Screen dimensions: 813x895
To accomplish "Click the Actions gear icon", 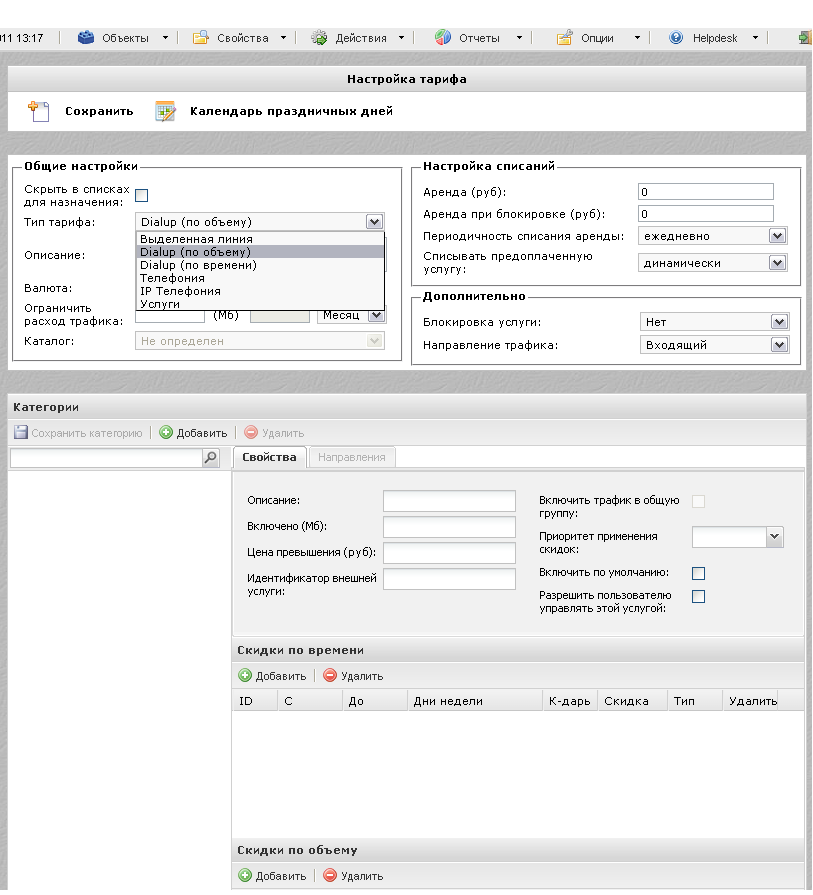I will click(x=319, y=38).
